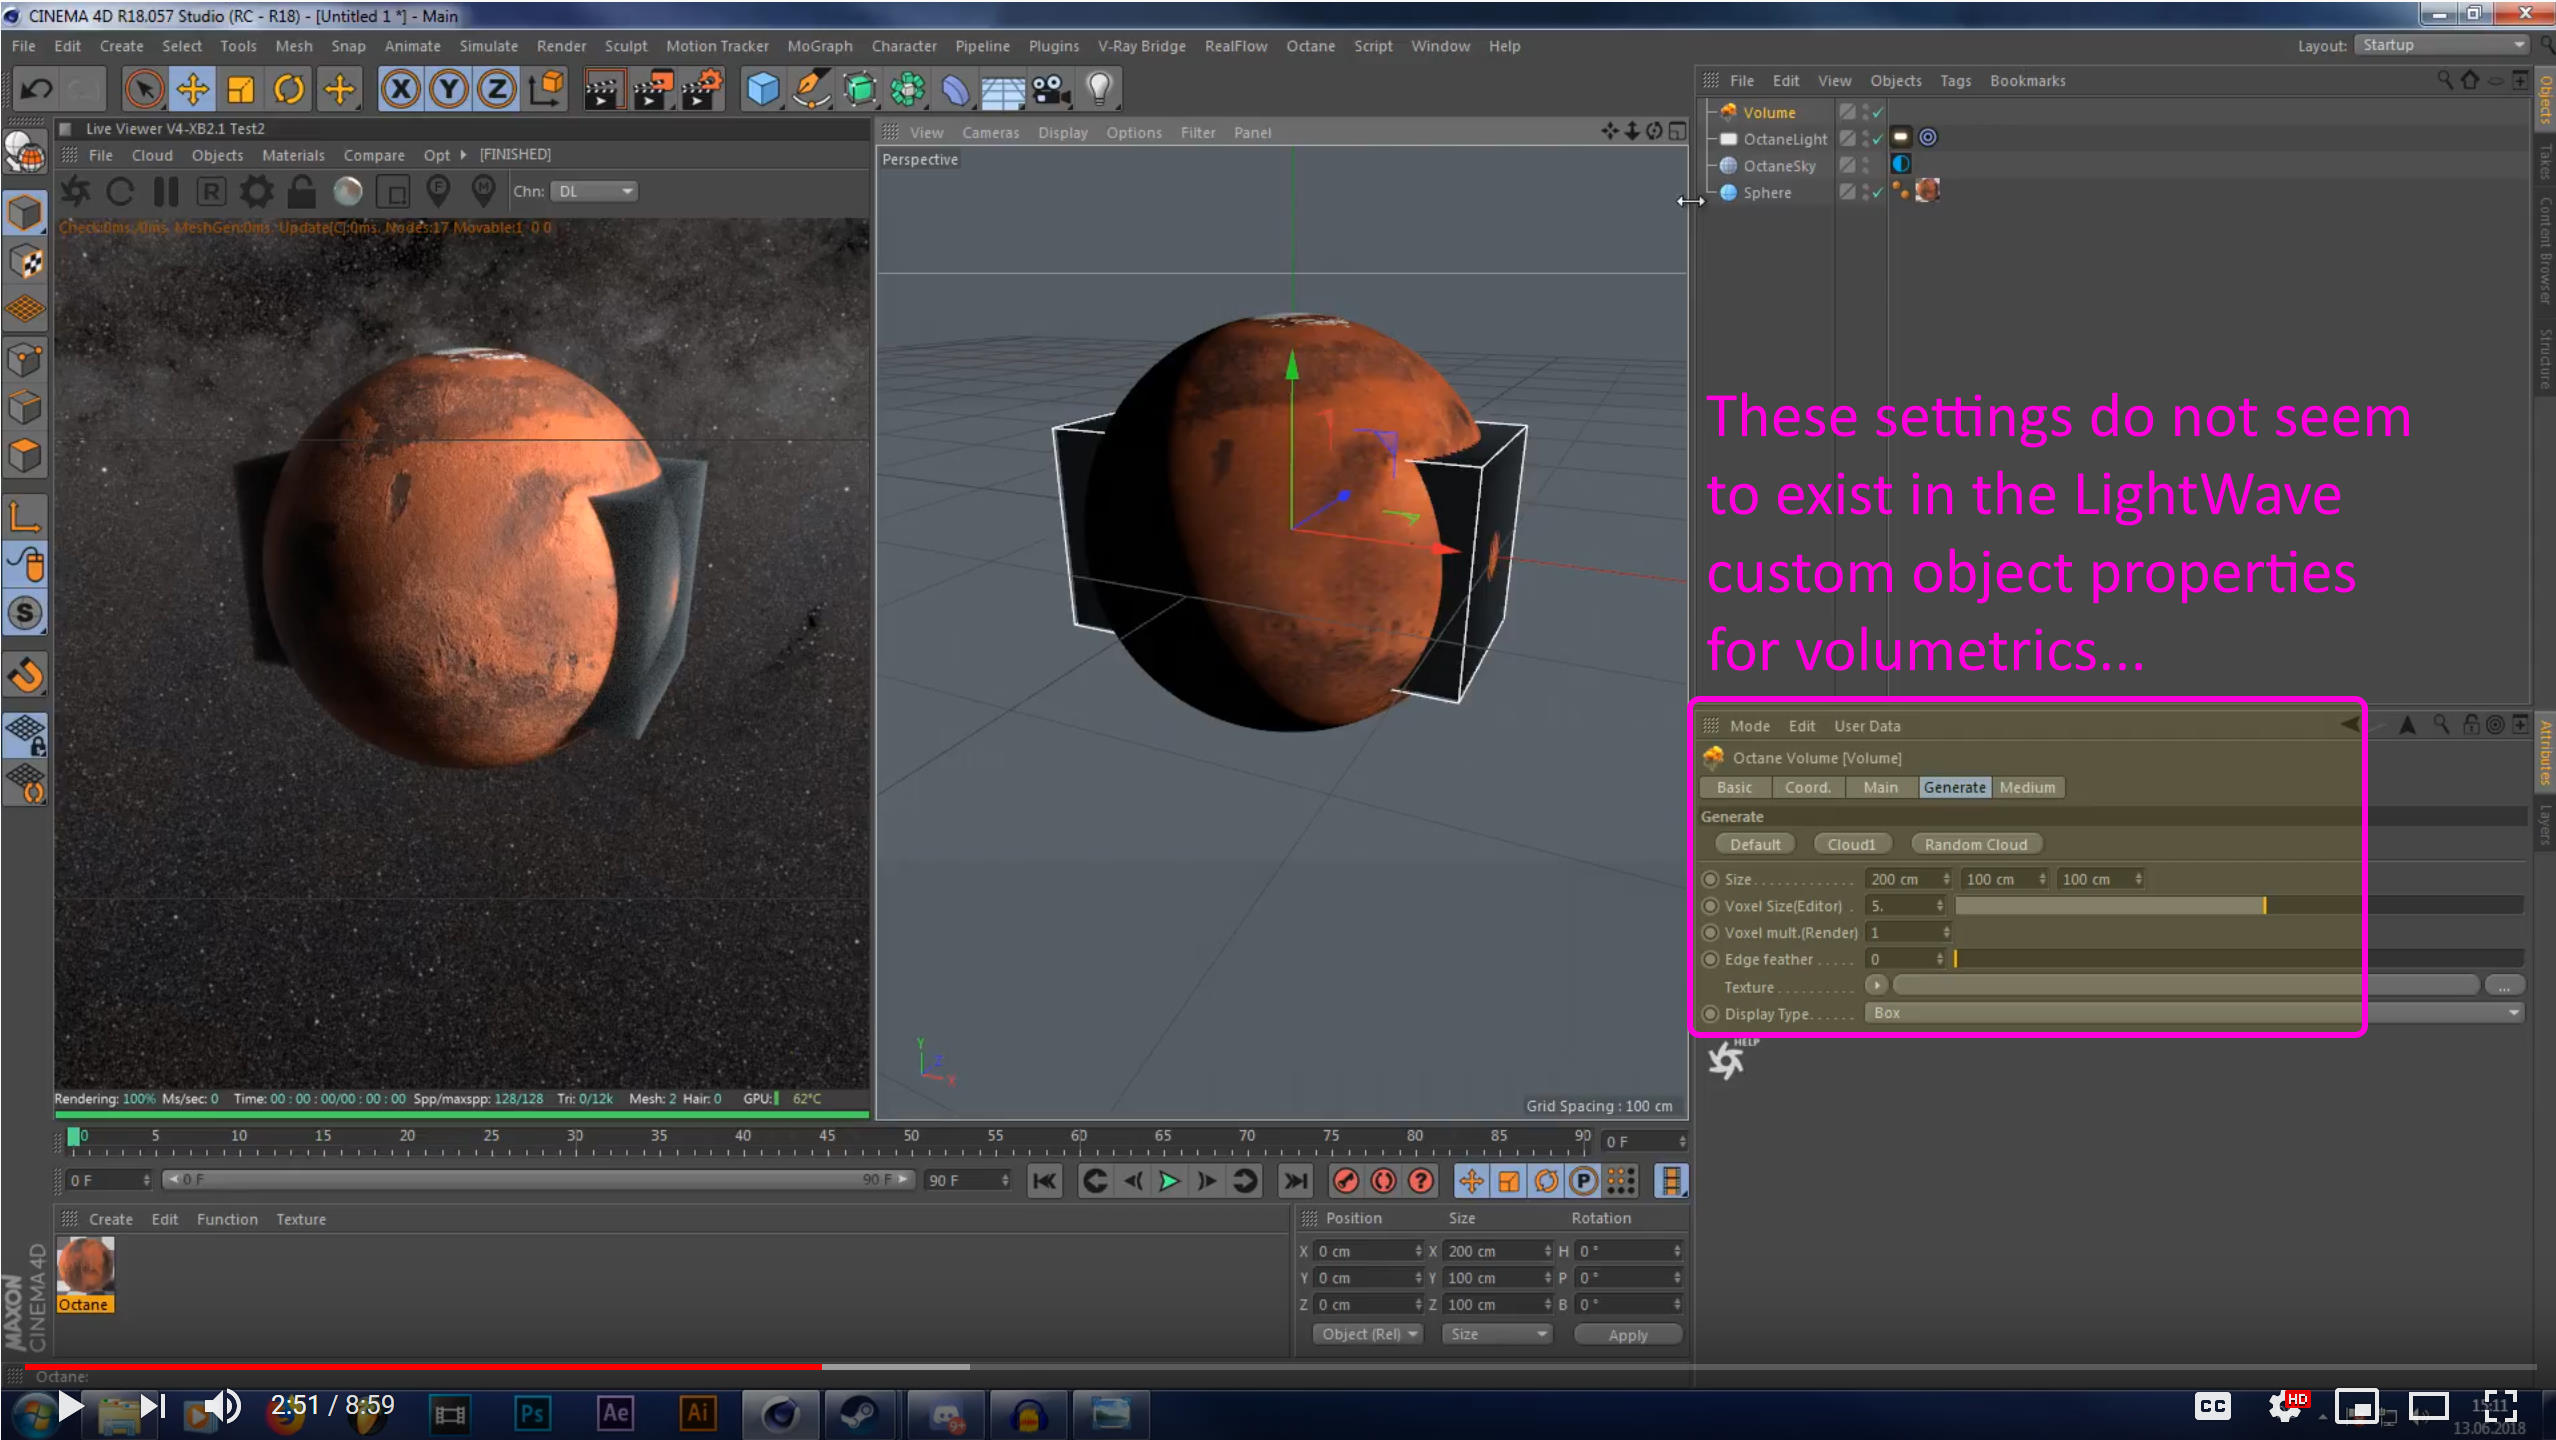Toggle Size parameter animation dot

(x=1710, y=879)
